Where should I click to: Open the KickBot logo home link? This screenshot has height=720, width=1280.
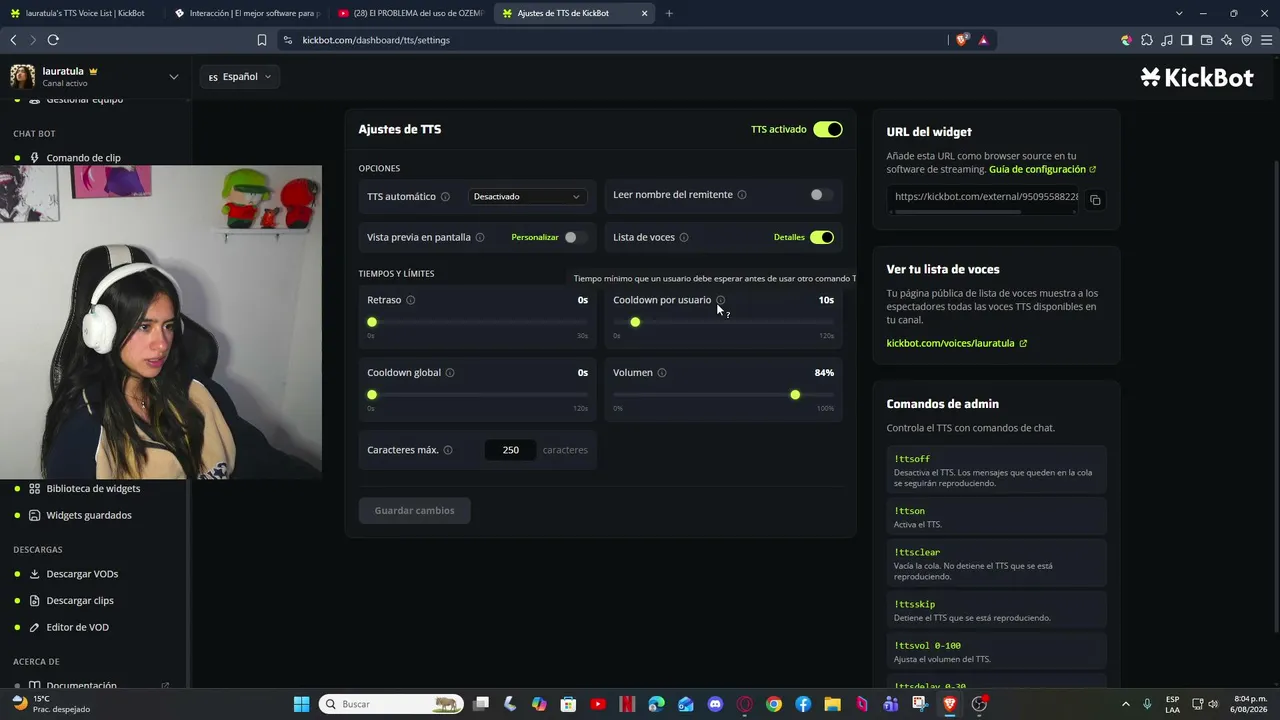(1197, 77)
